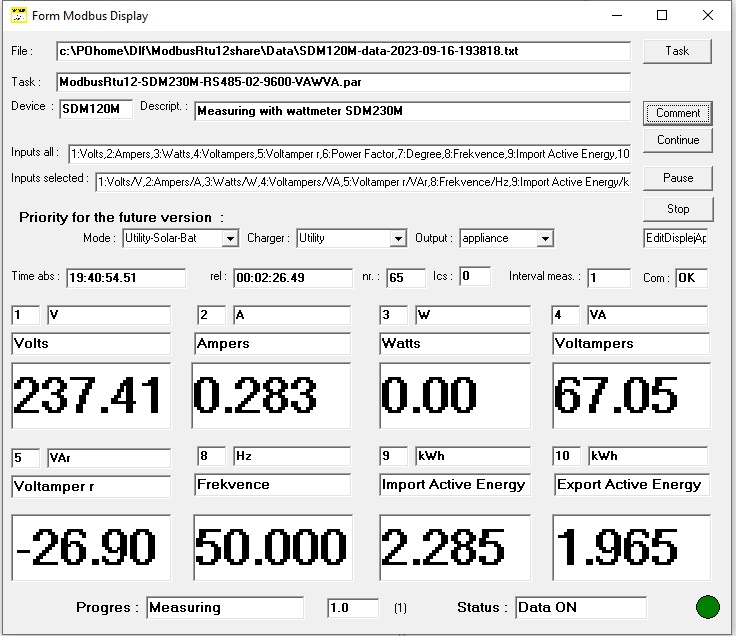The image size is (736, 636).
Task: Click the Volts value display 237.41
Action: tap(89, 396)
